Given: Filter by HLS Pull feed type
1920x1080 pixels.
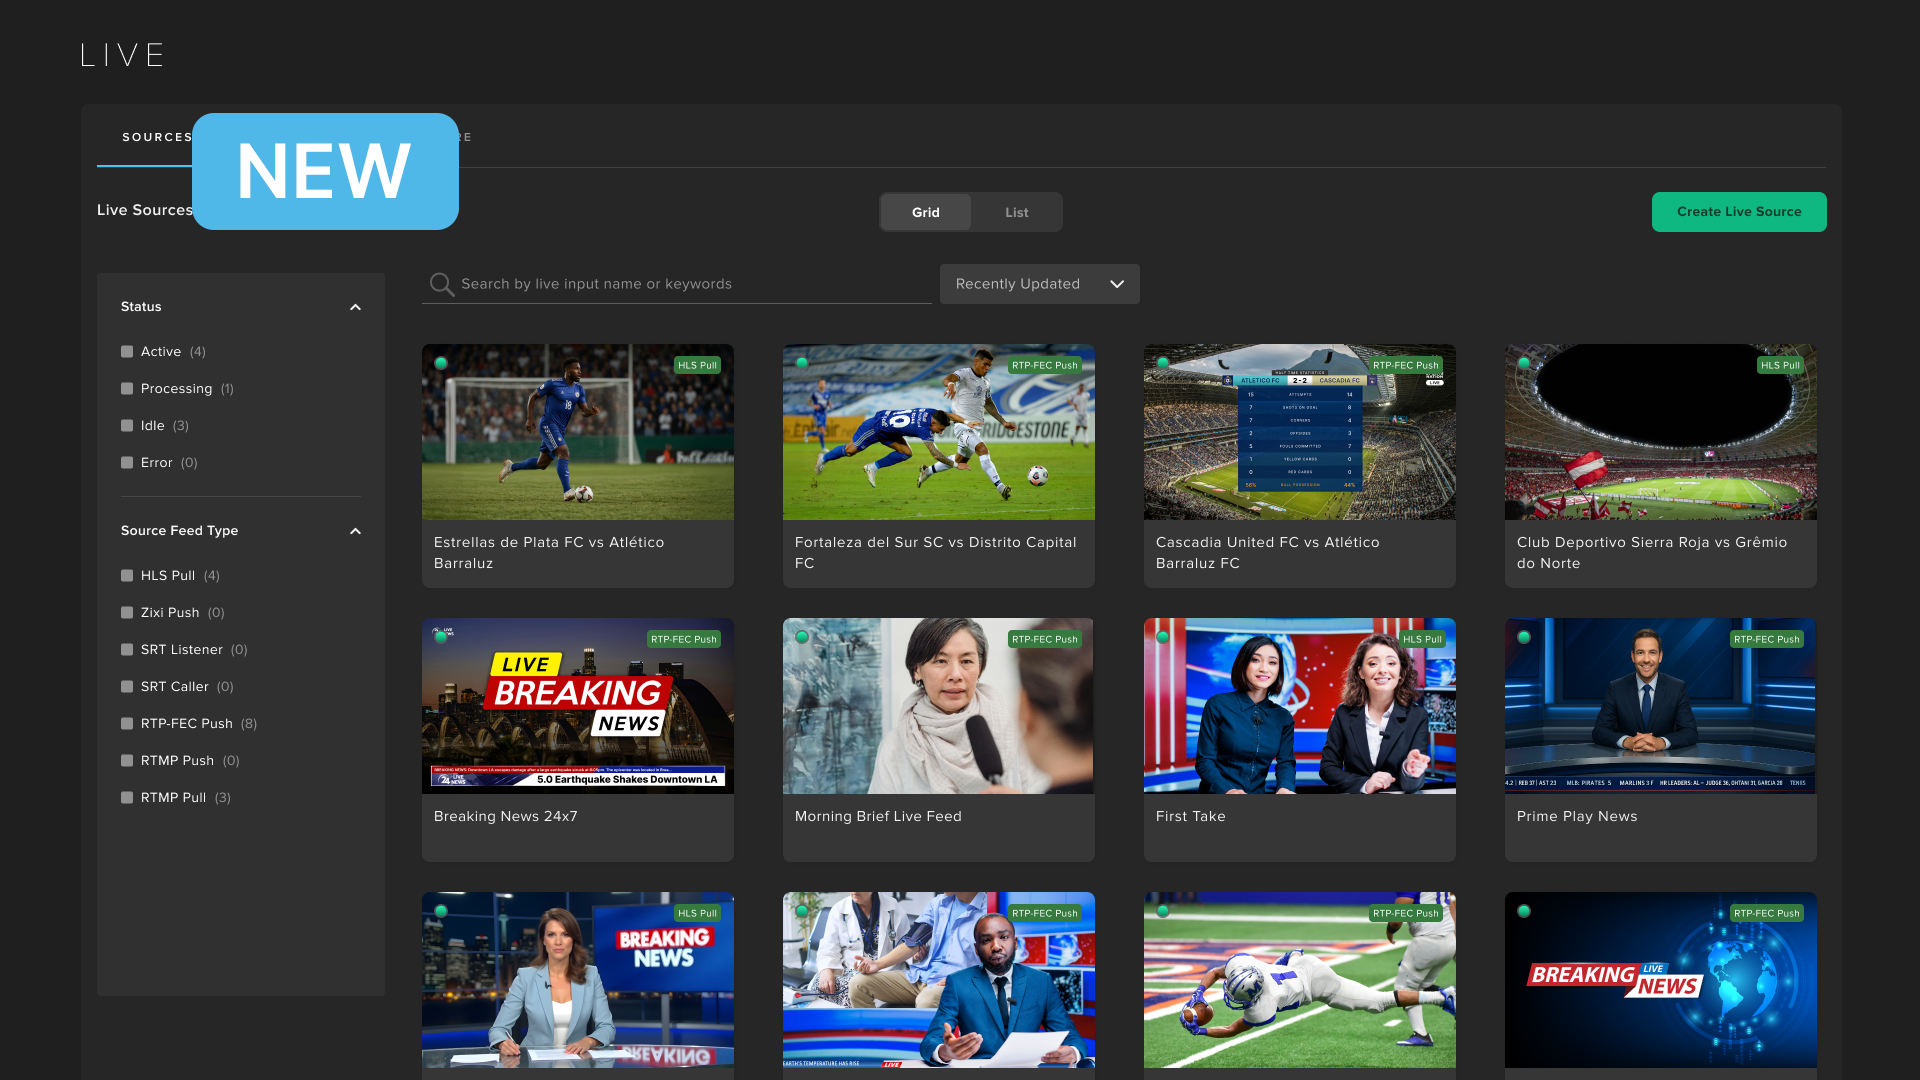Looking at the screenshot, I should (x=127, y=576).
